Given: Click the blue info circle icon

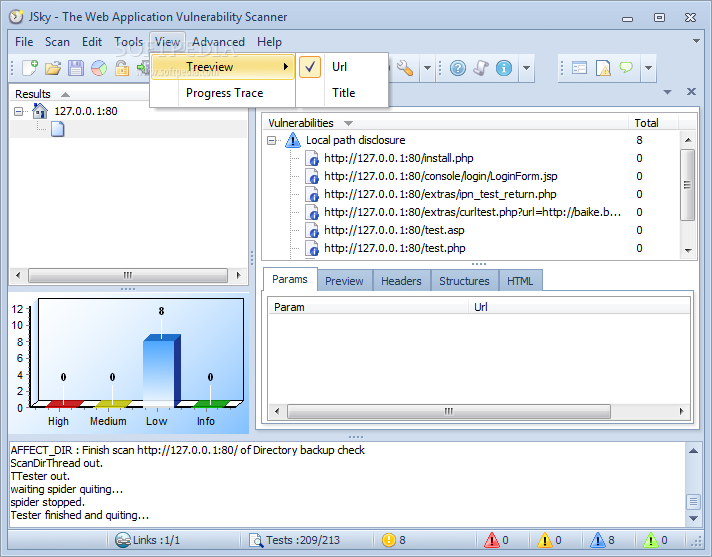Looking at the screenshot, I should (504, 68).
